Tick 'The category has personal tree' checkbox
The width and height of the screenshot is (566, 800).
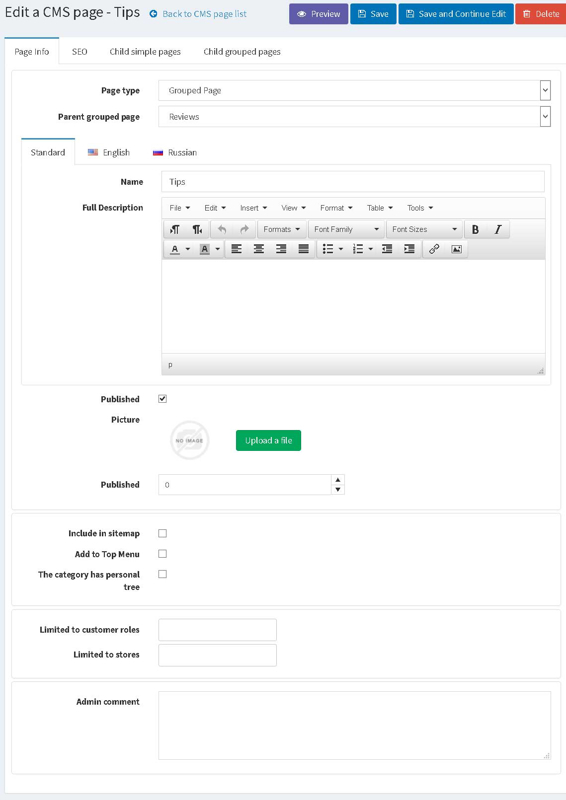pyautogui.click(x=162, y=574)
